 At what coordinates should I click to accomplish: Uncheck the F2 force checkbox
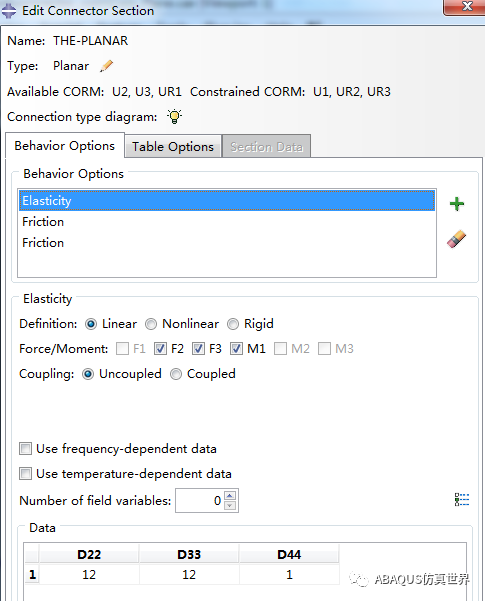point(160,349)
